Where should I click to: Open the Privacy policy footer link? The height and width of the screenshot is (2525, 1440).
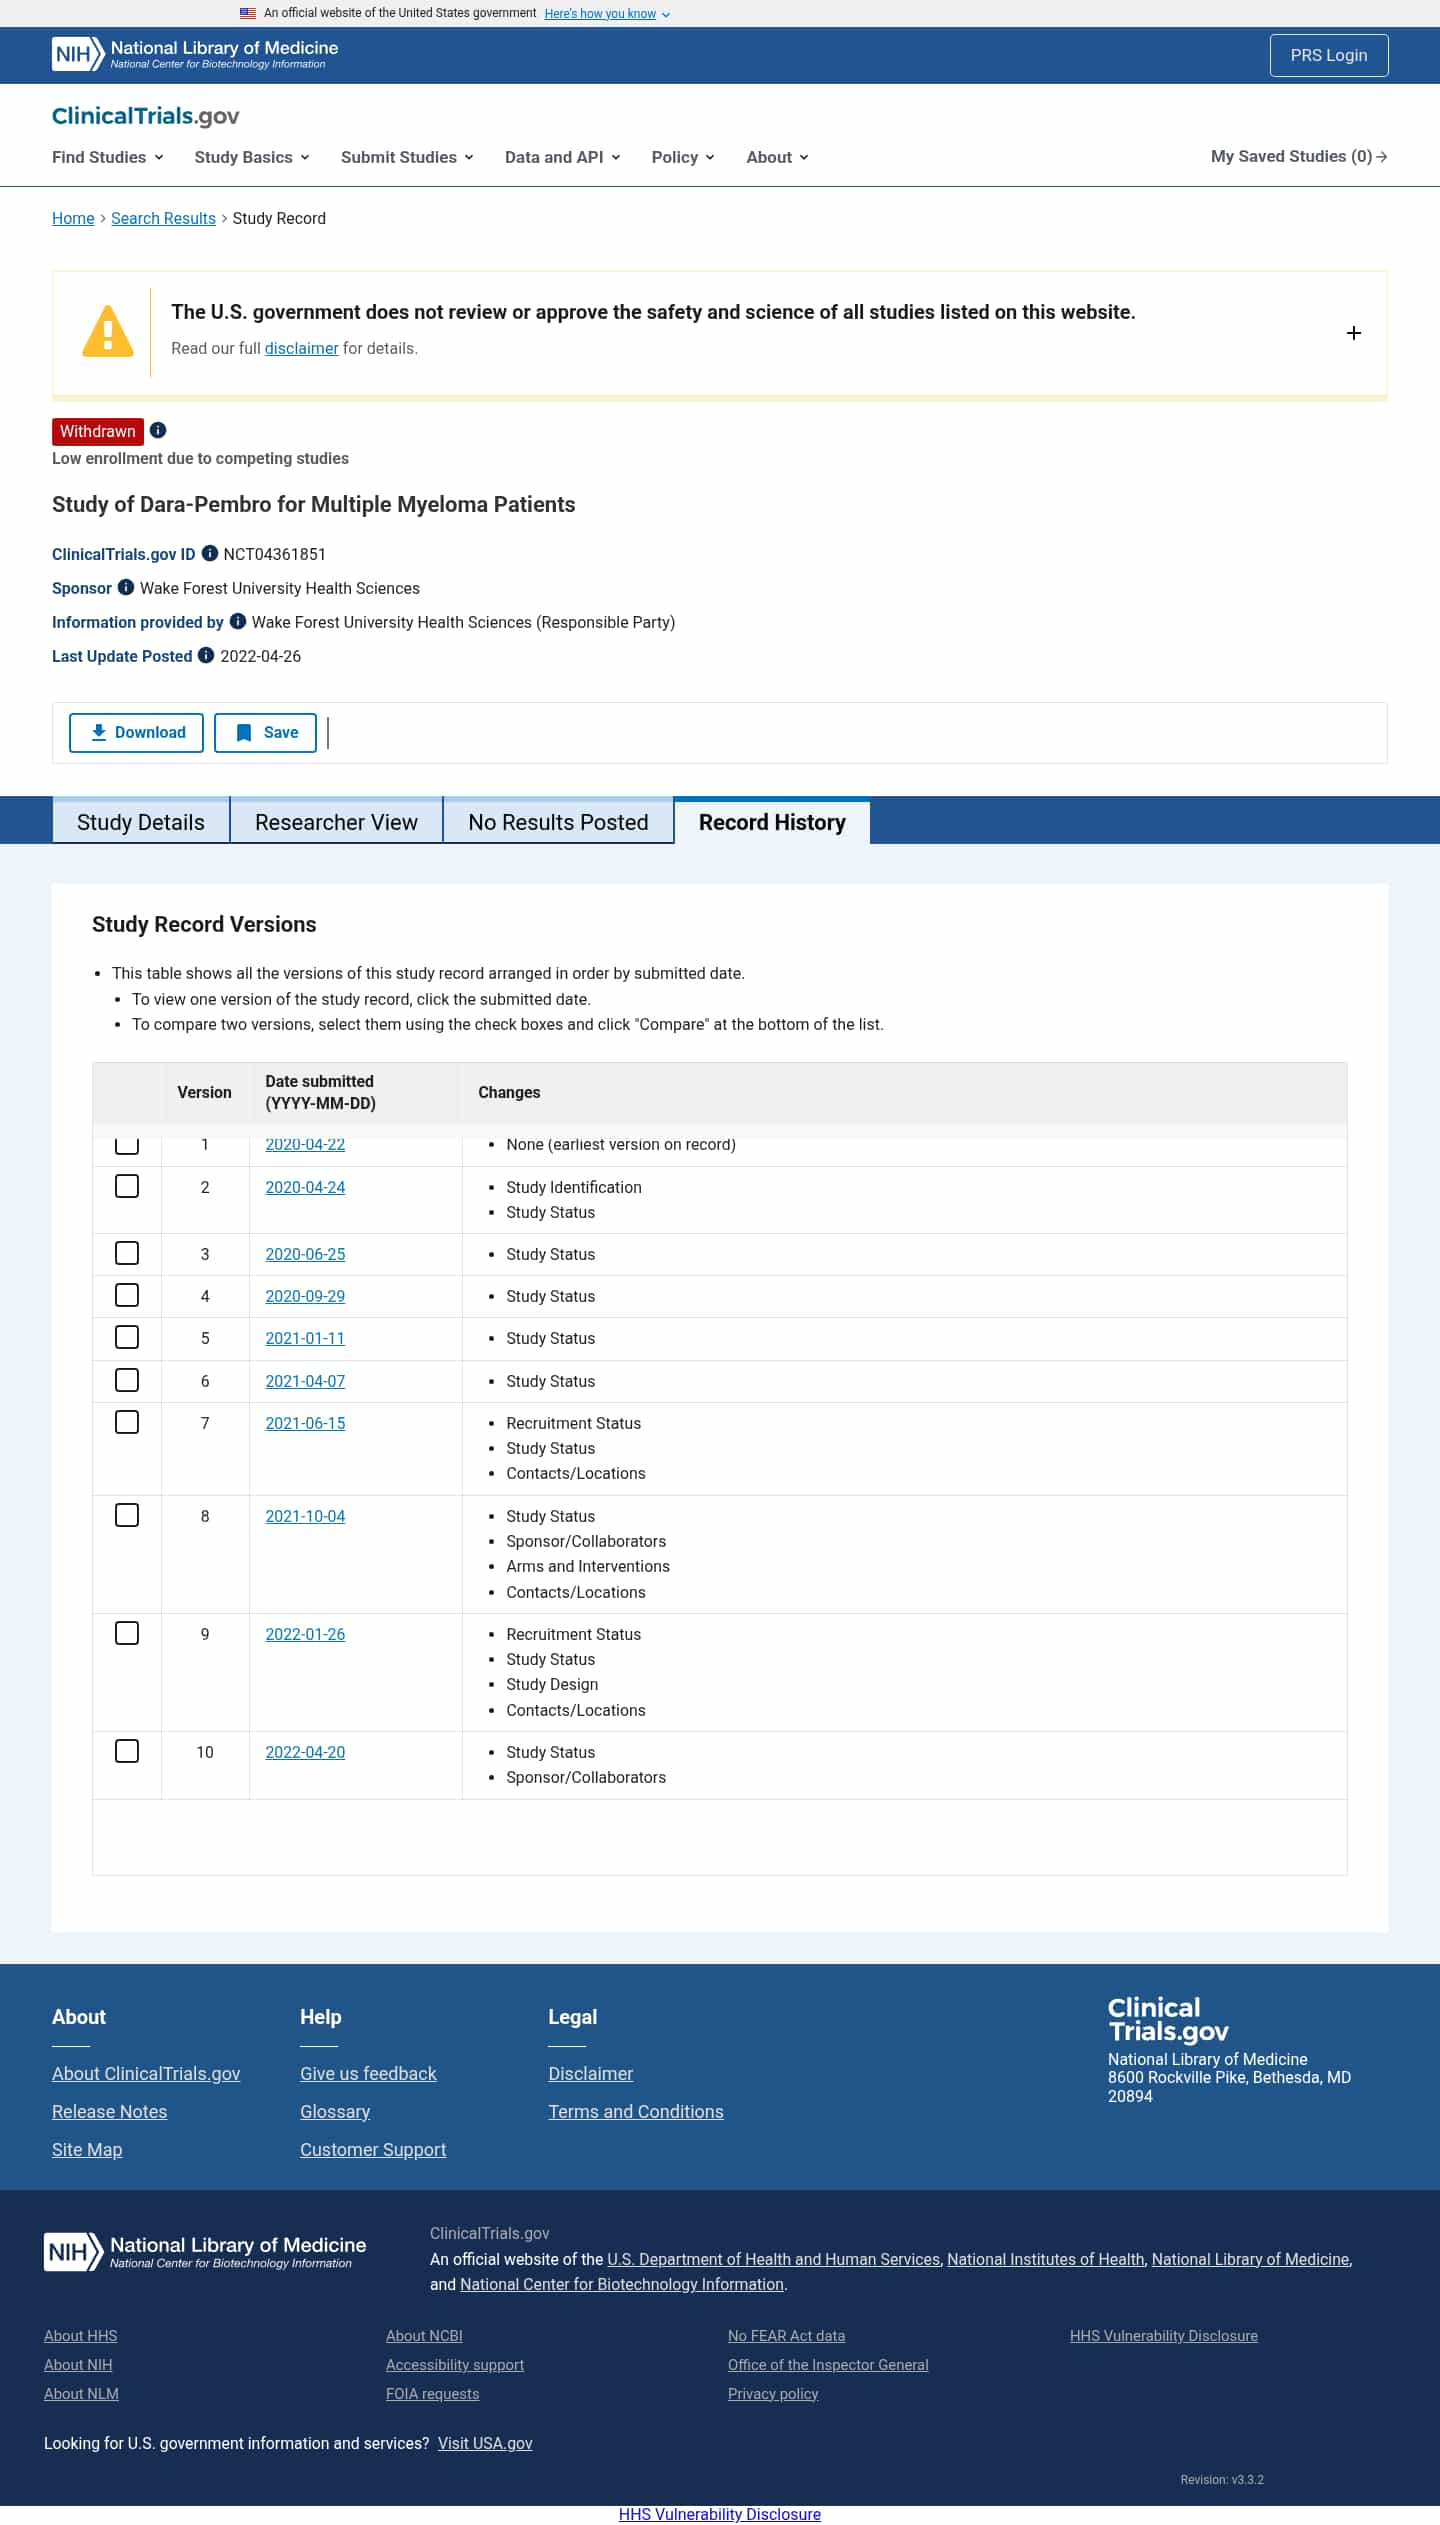773,2393
